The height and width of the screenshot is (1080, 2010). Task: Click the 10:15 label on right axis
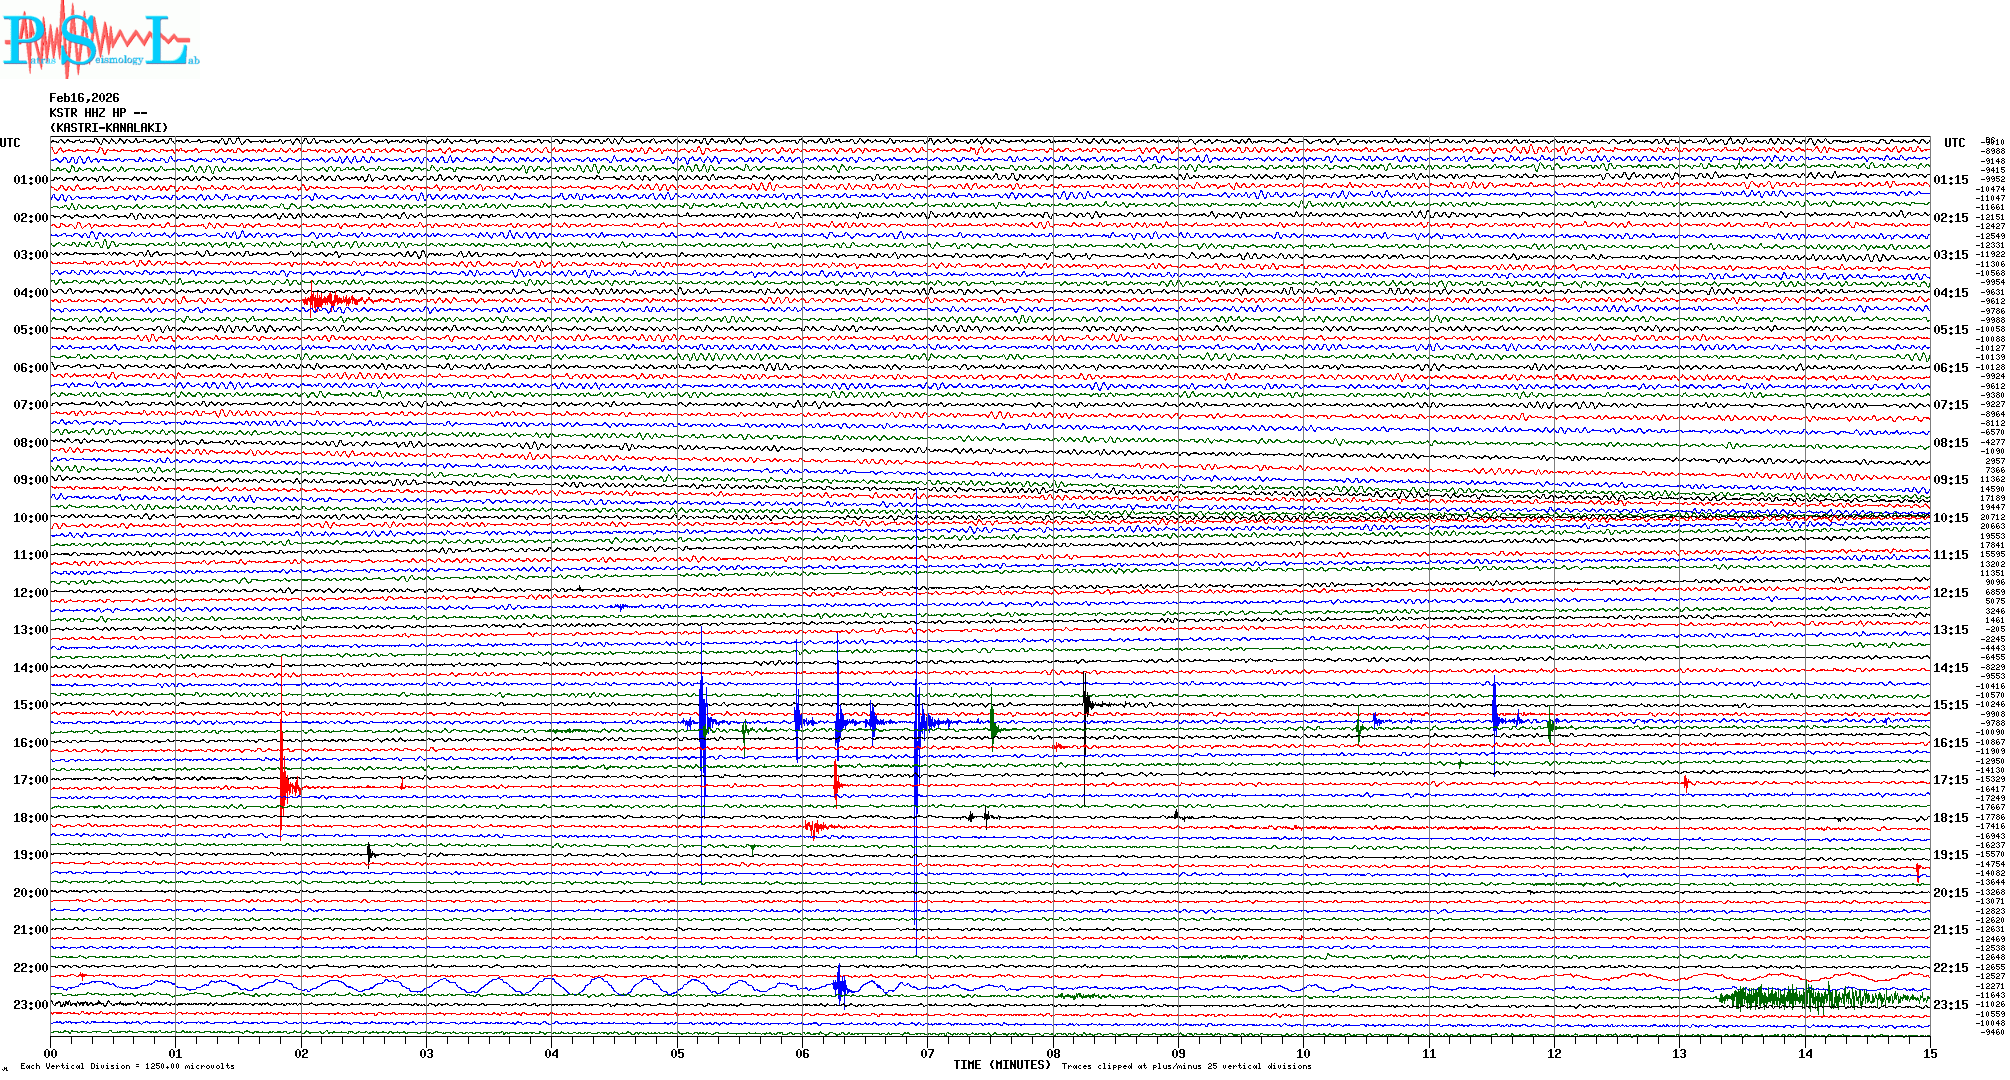(x=1950, y=518)
